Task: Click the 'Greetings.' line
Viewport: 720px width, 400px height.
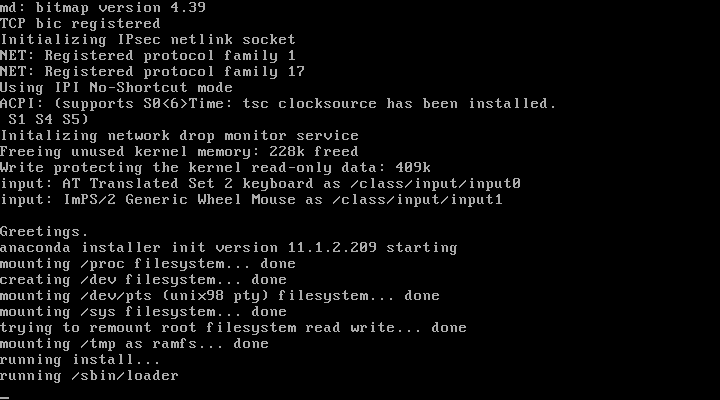Action: [x=44, y=232]
